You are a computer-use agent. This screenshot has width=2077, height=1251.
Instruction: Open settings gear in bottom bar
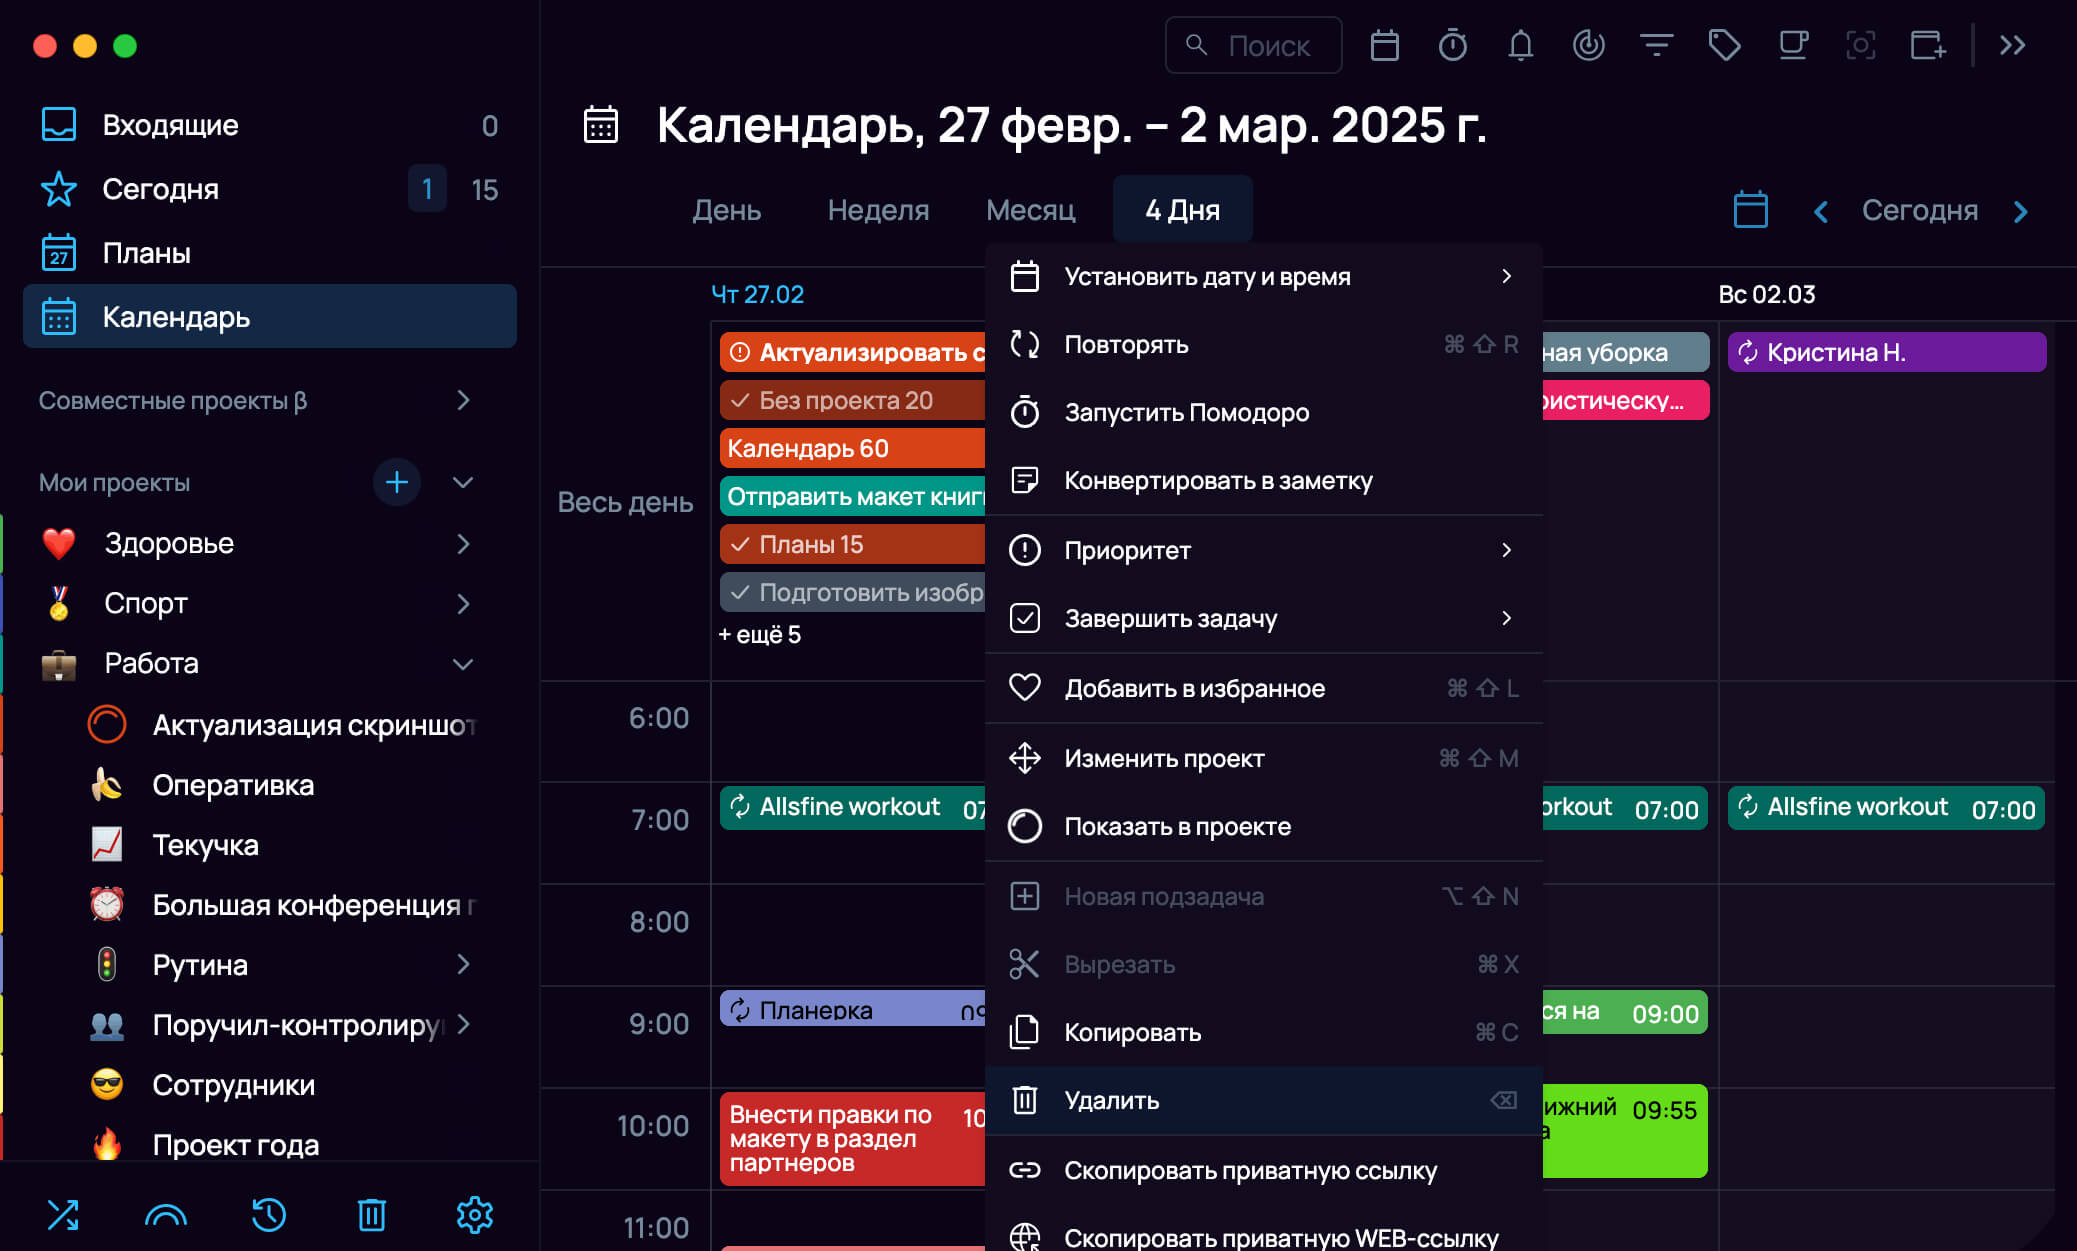474,1214
